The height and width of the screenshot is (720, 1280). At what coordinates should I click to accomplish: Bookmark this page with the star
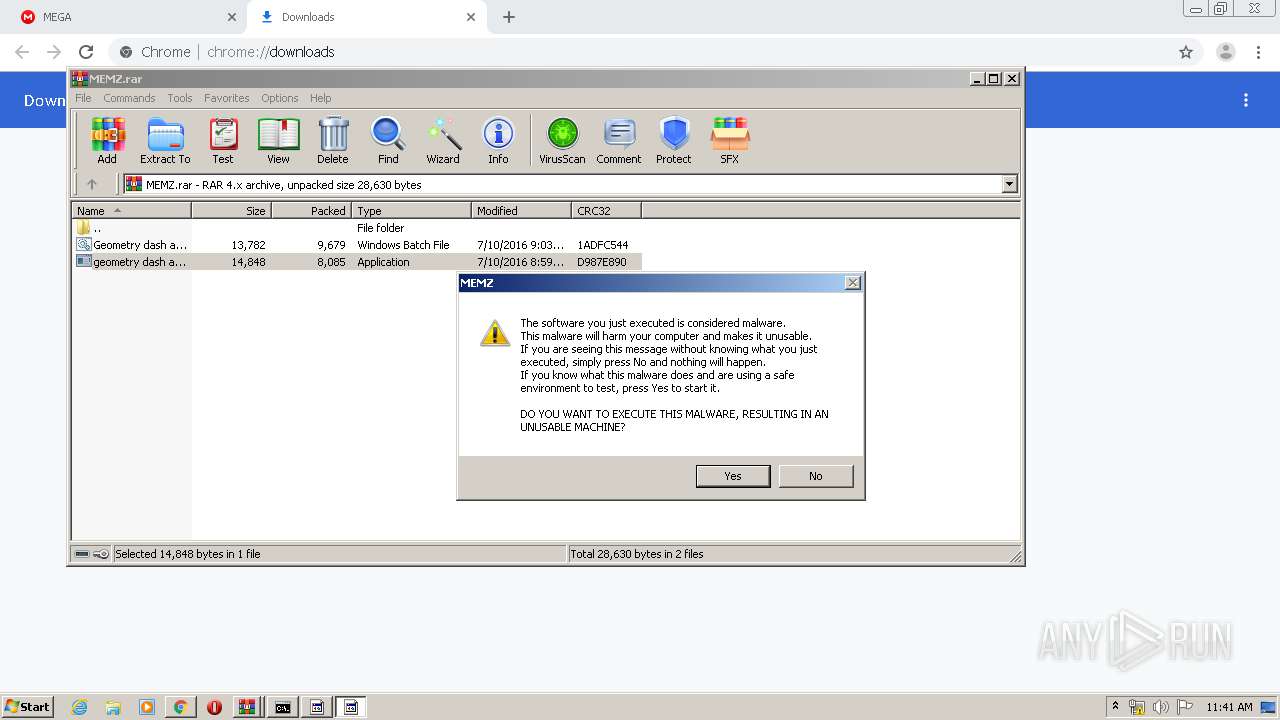pyautogui.click(x=1186, y=52)
